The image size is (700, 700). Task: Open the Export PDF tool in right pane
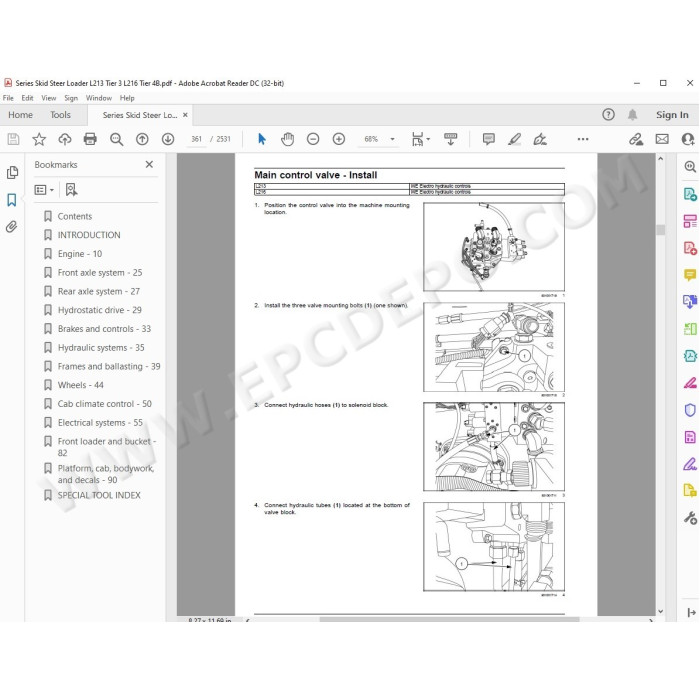690,194
